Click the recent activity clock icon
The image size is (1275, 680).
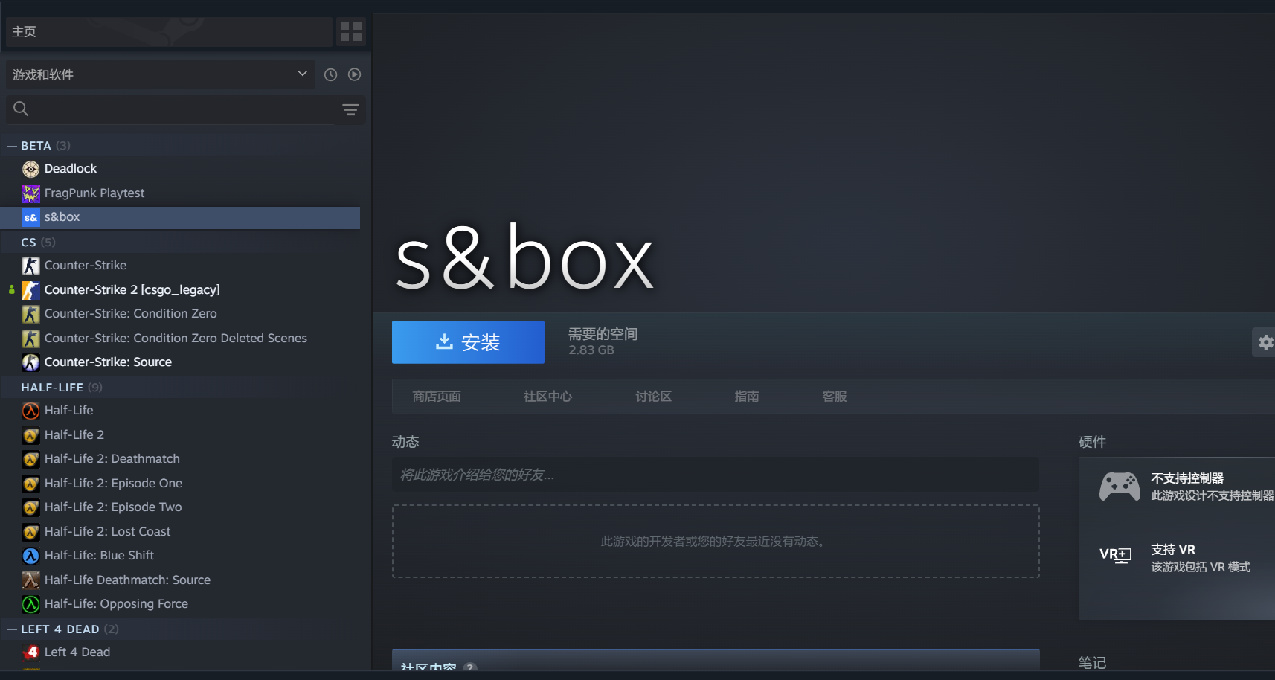click(x=331, y=74)
